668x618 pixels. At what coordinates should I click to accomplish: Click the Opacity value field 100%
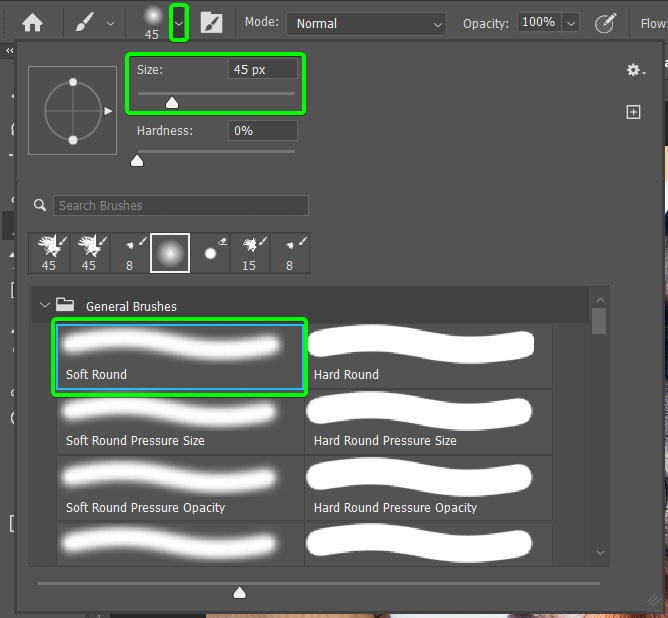tap(539, 22)
